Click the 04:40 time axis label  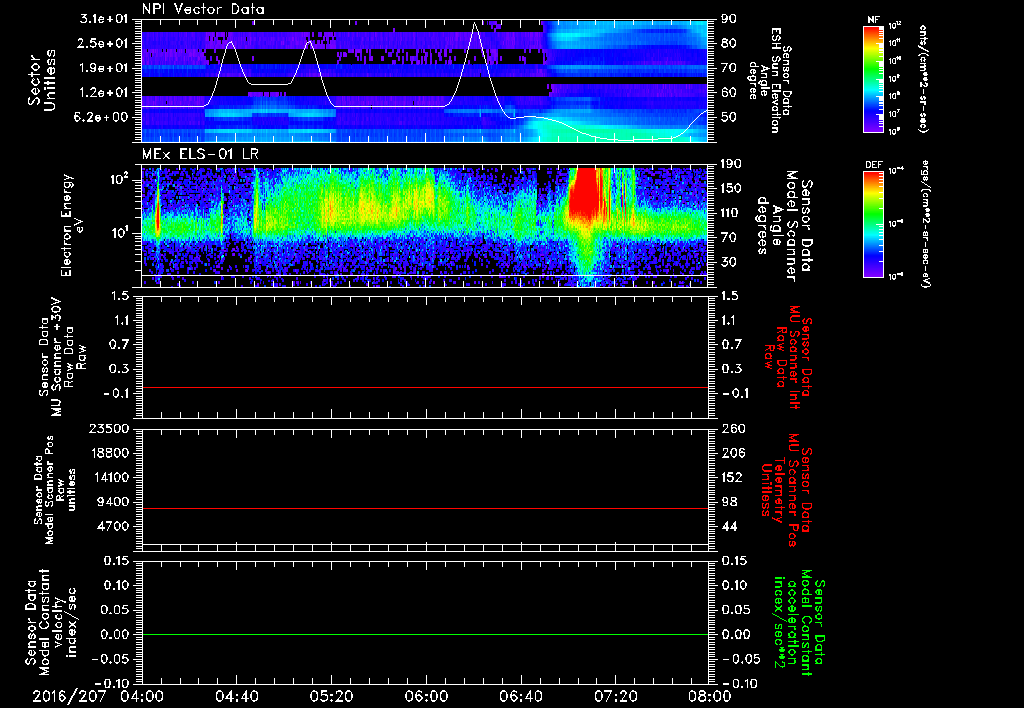pos(236,696)
